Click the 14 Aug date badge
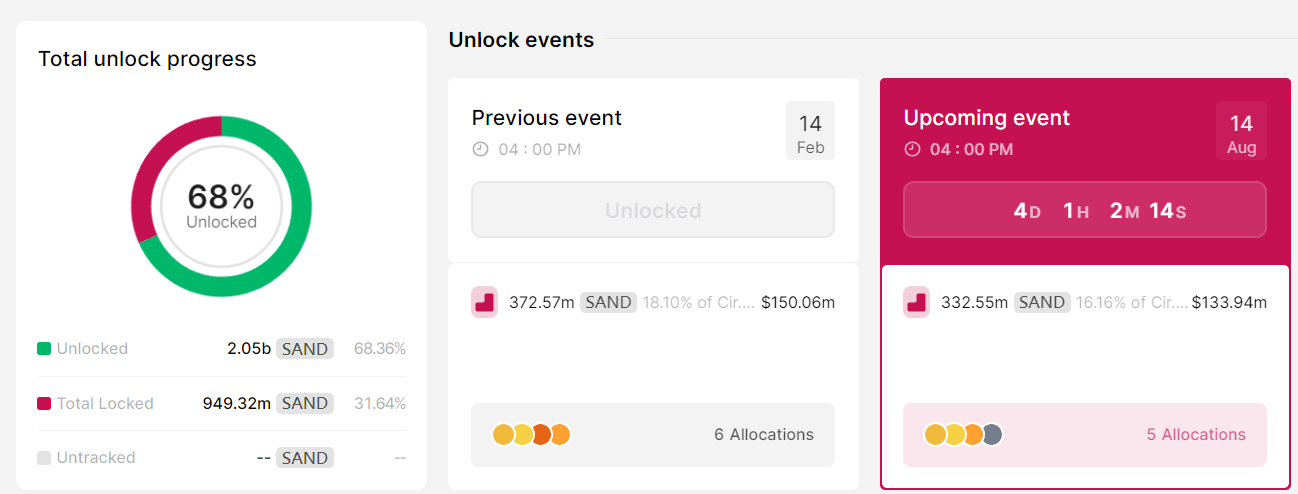This screenshot has height=494, width=1298. (1241, 131)
